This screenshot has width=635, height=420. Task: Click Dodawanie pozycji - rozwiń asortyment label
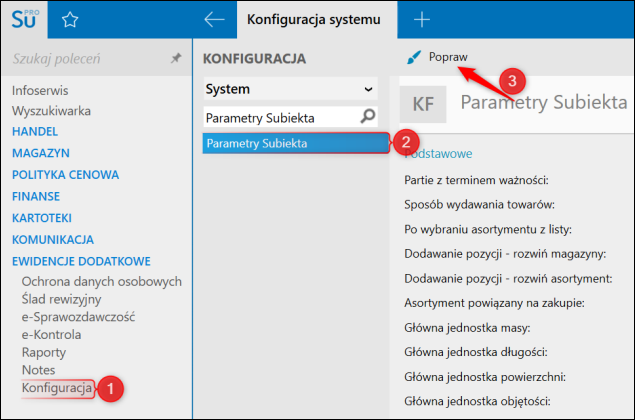tap(508, 279)
